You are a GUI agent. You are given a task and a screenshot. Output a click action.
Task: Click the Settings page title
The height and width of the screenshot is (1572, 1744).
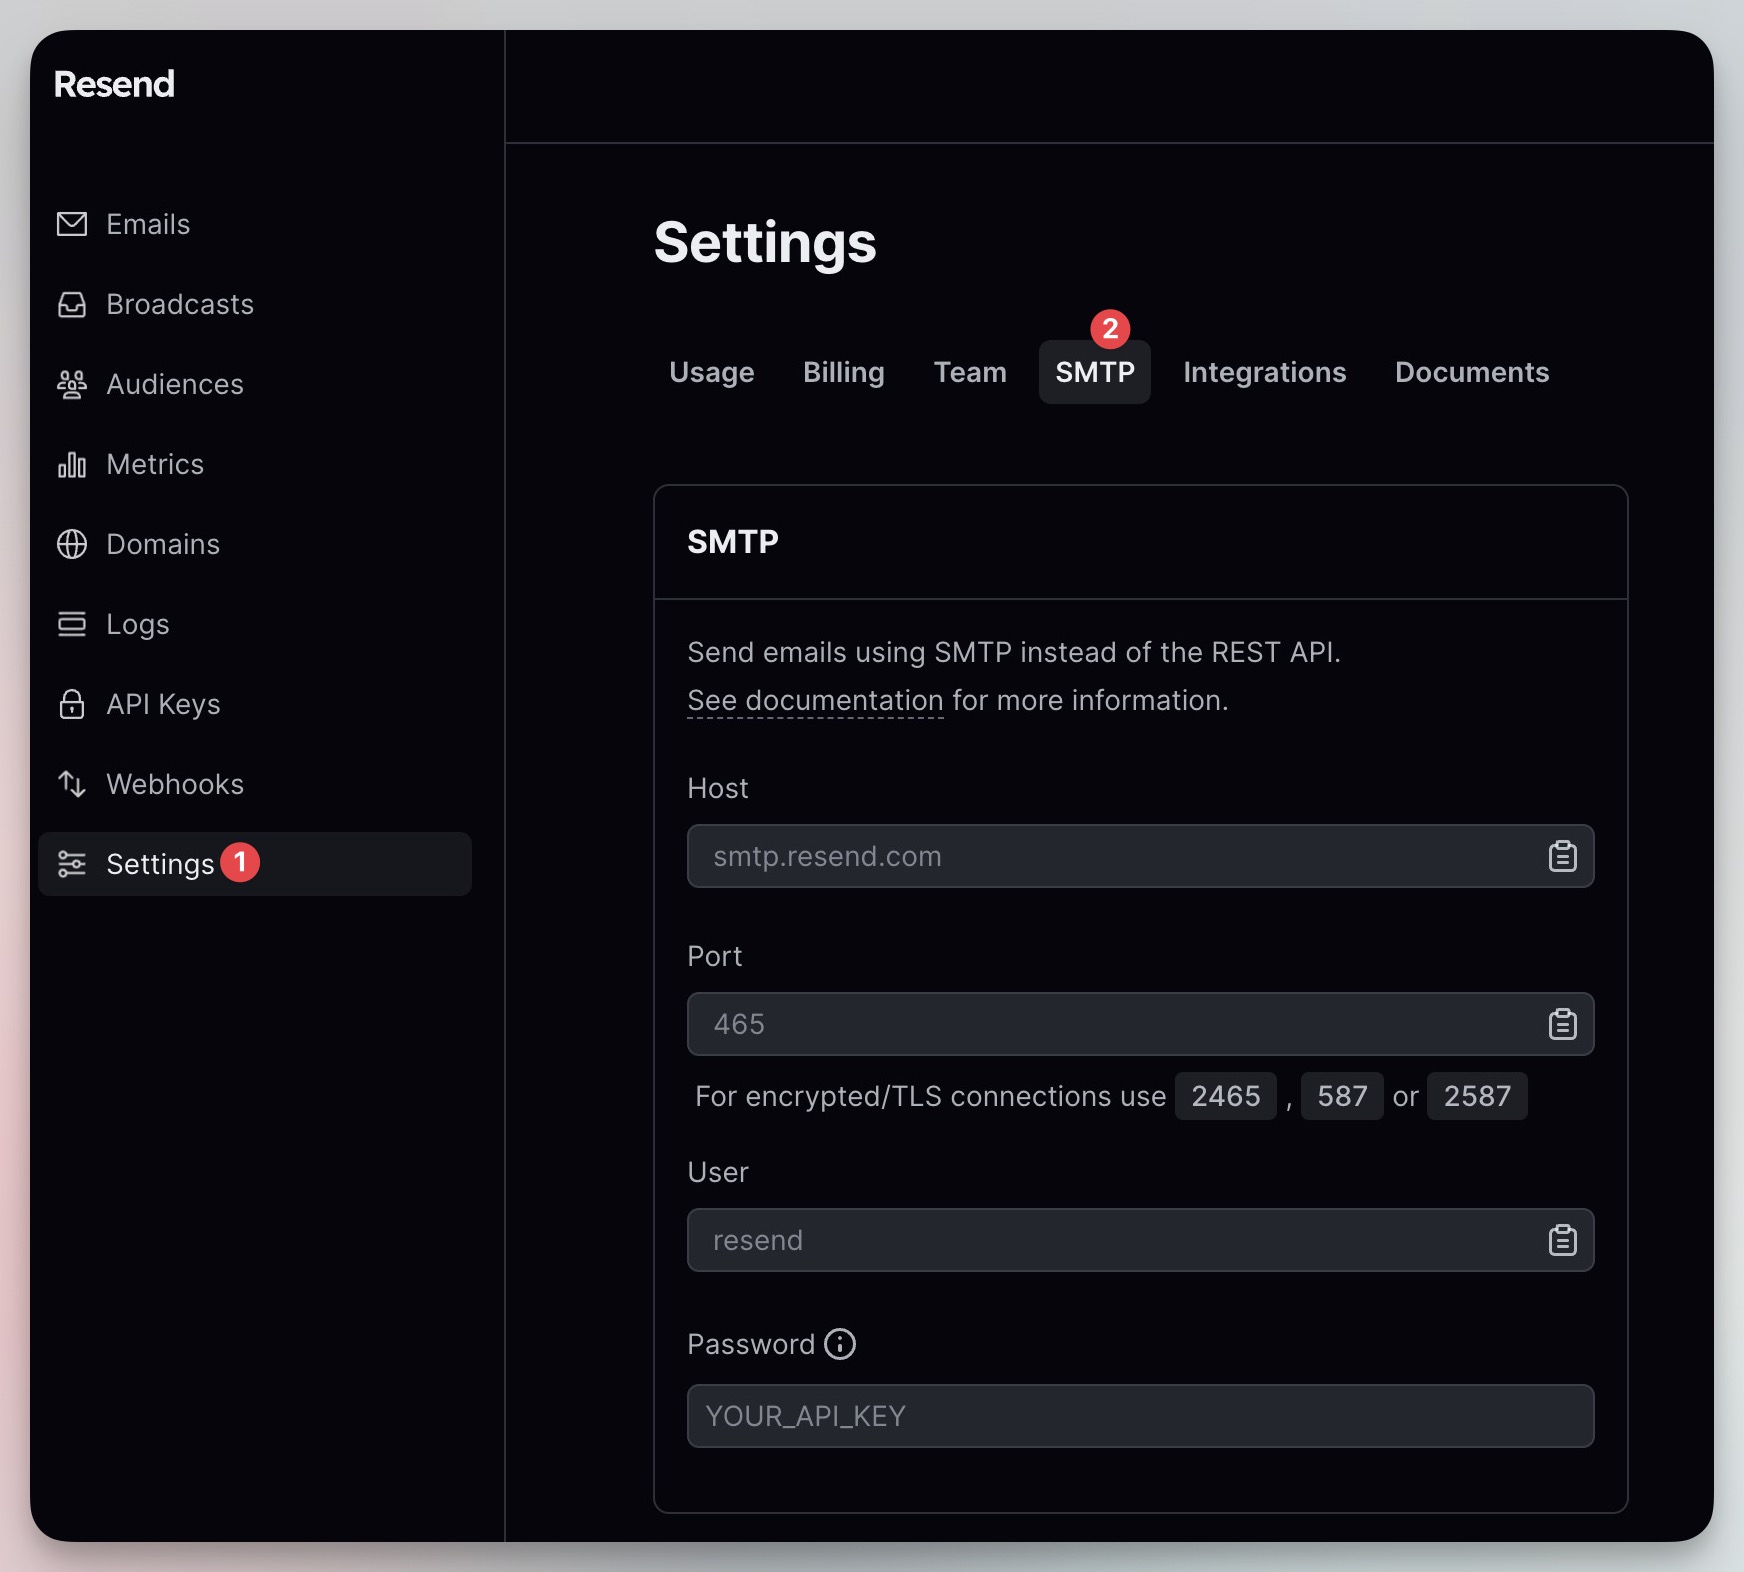pos(765,243)
